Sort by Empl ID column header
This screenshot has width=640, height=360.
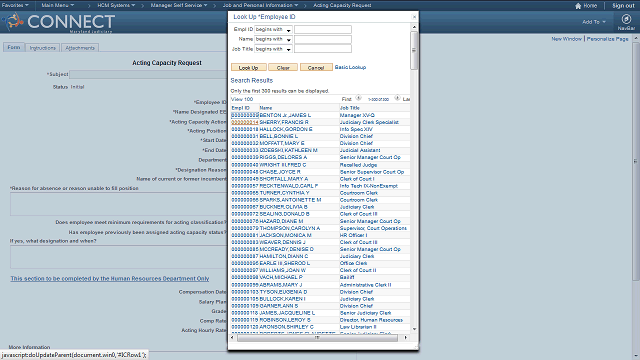pyautogui.click(x=240, y=108)
